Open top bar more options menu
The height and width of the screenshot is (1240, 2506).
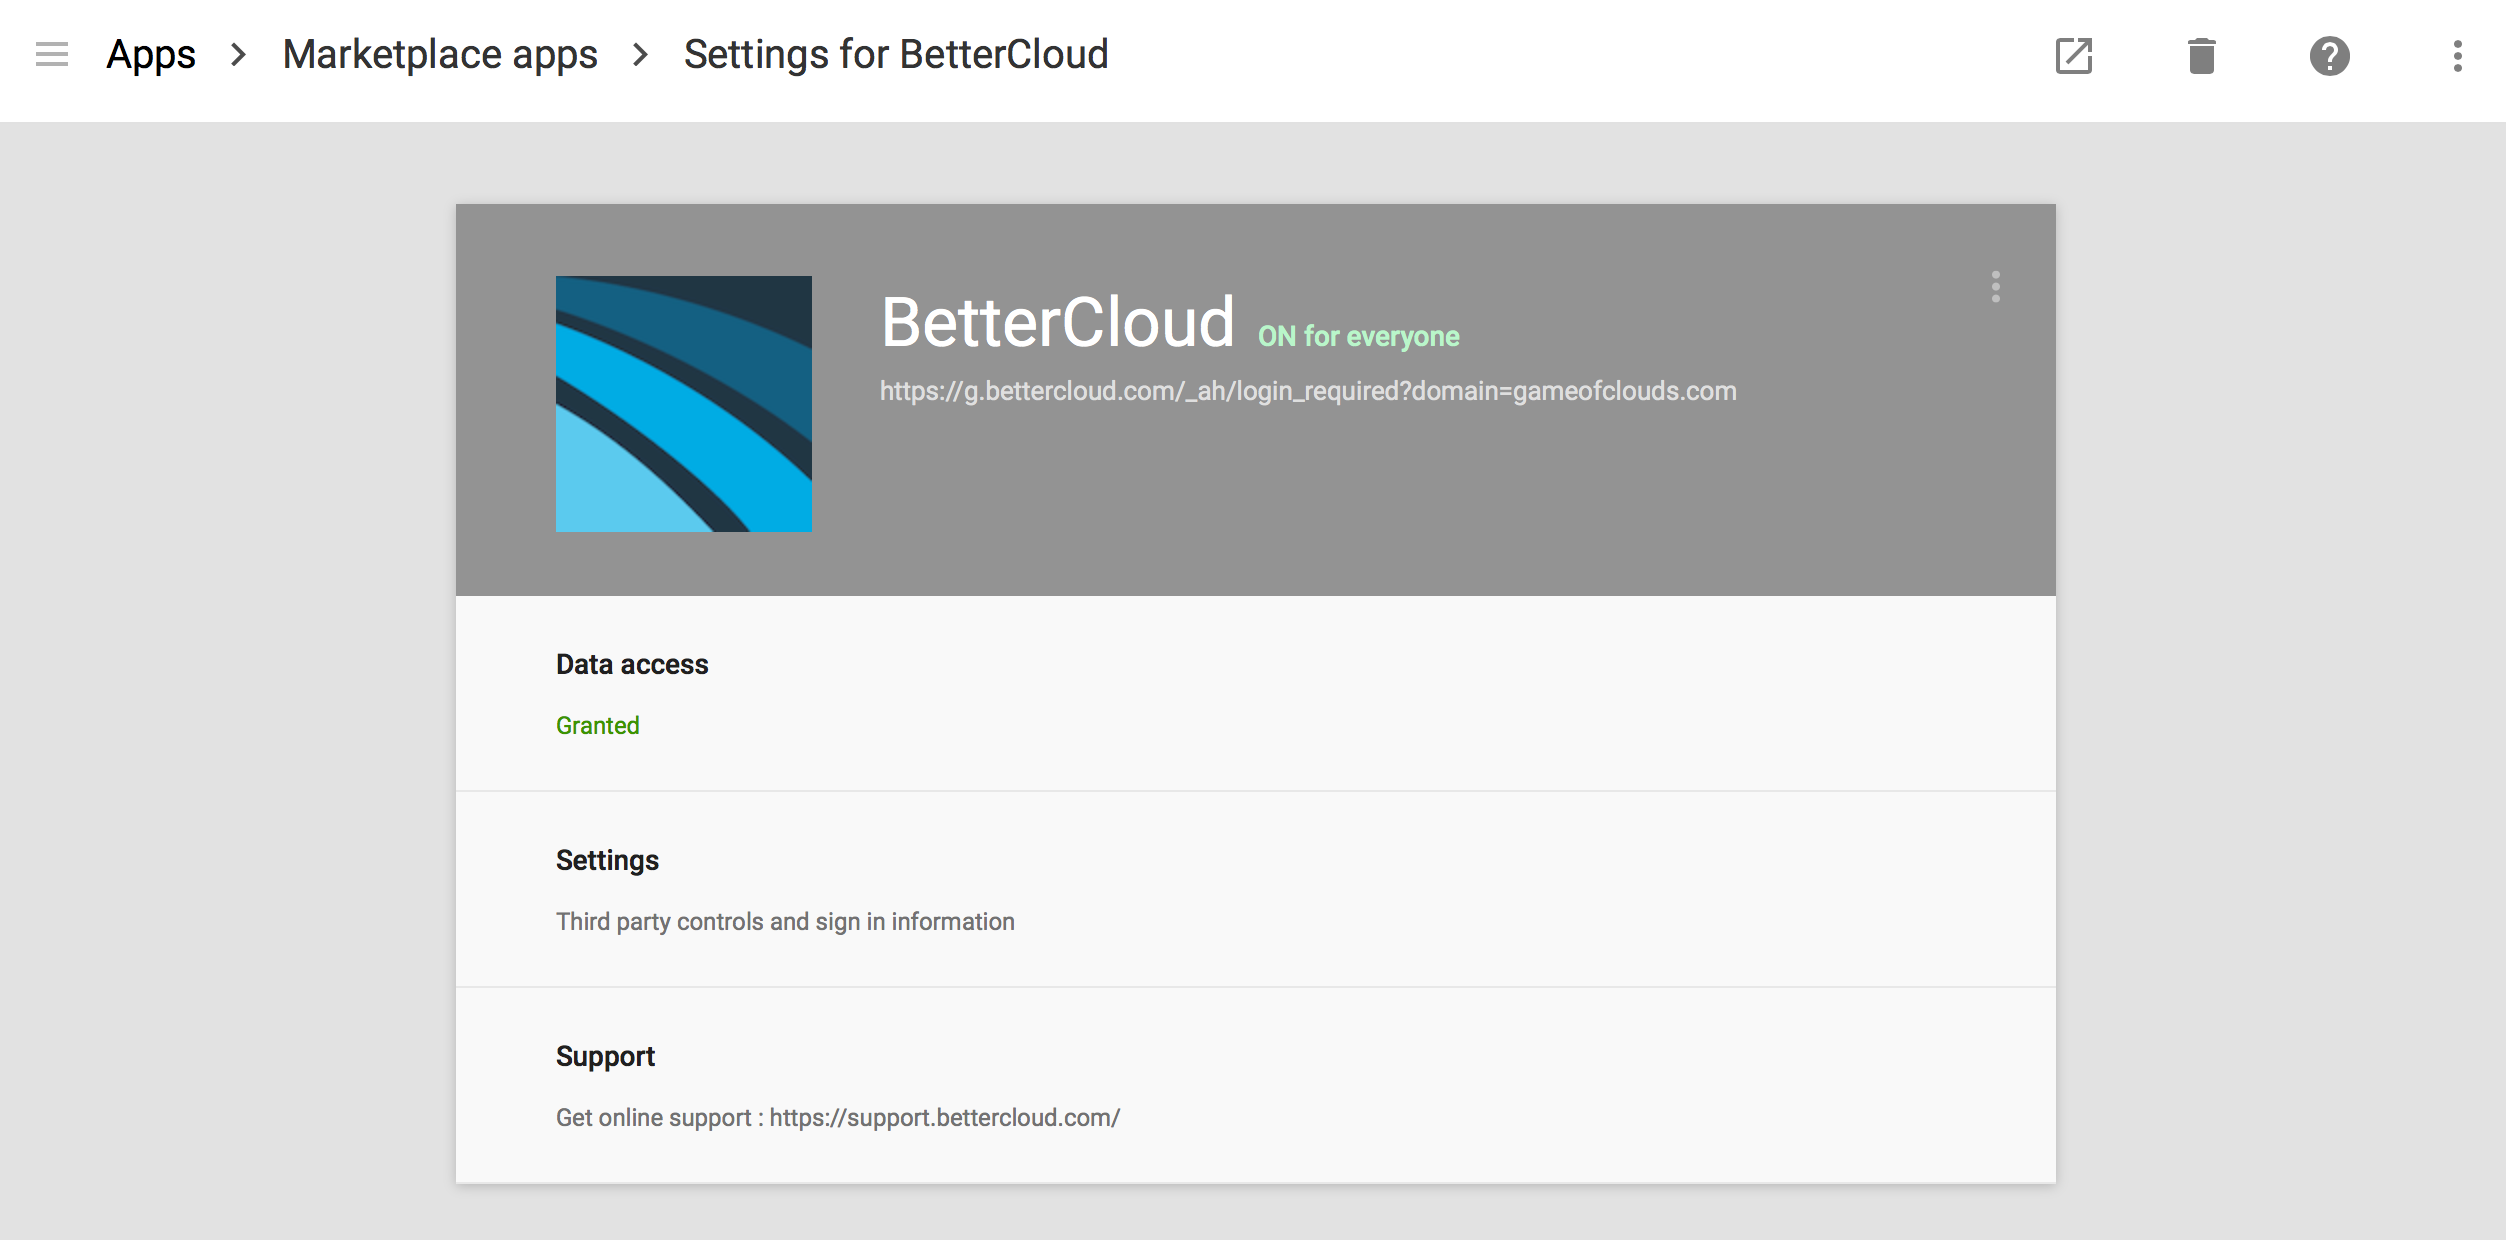coord(2458,56)
